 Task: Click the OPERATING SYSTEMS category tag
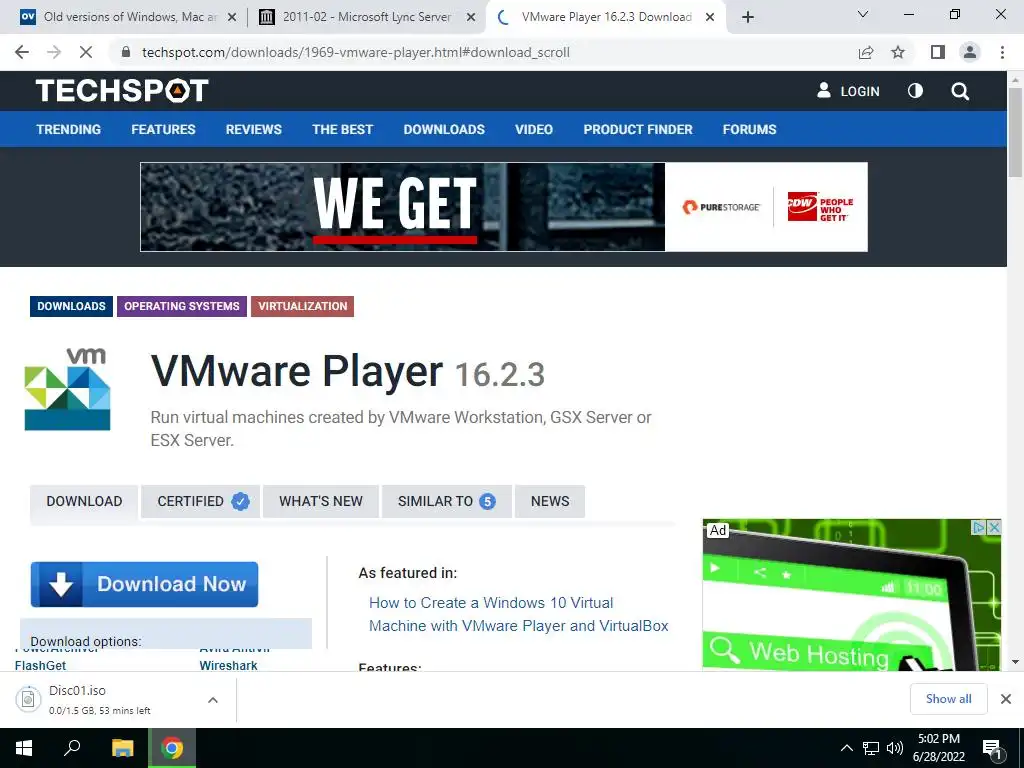pyautogui.click(x=182, y=306)
